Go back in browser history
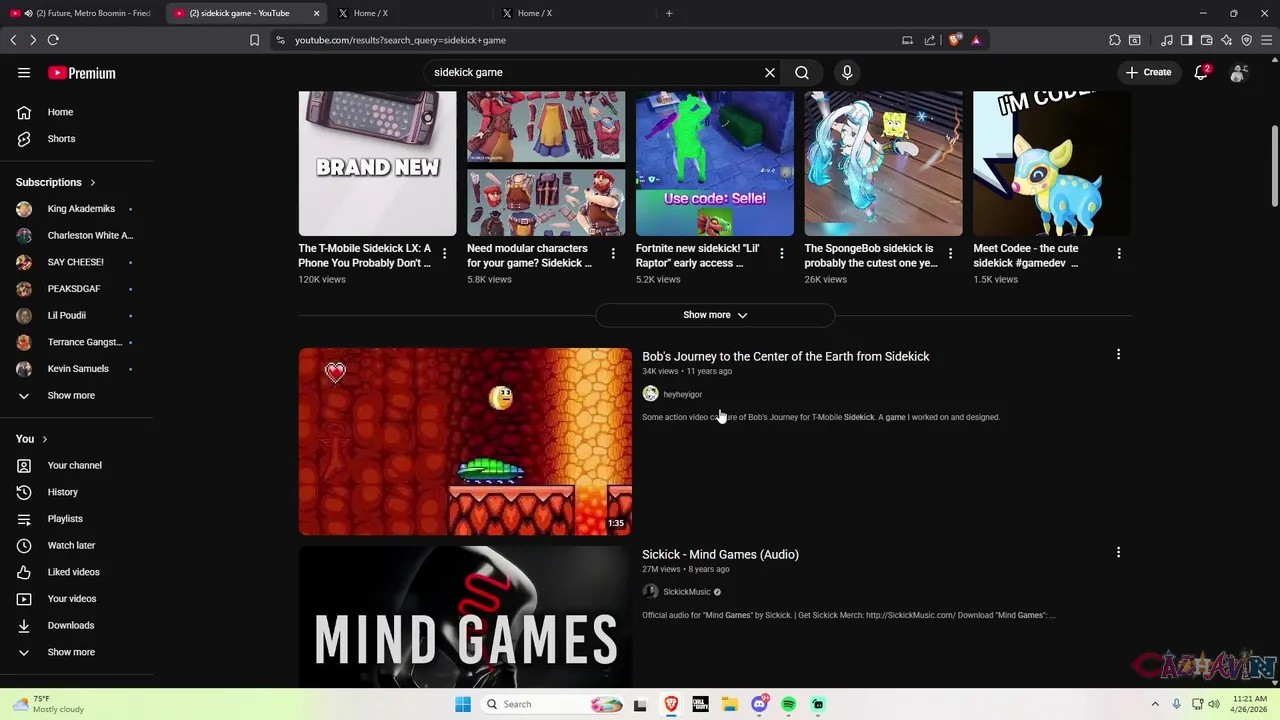This screenshot has width=1280, height=720. [13, 40]
